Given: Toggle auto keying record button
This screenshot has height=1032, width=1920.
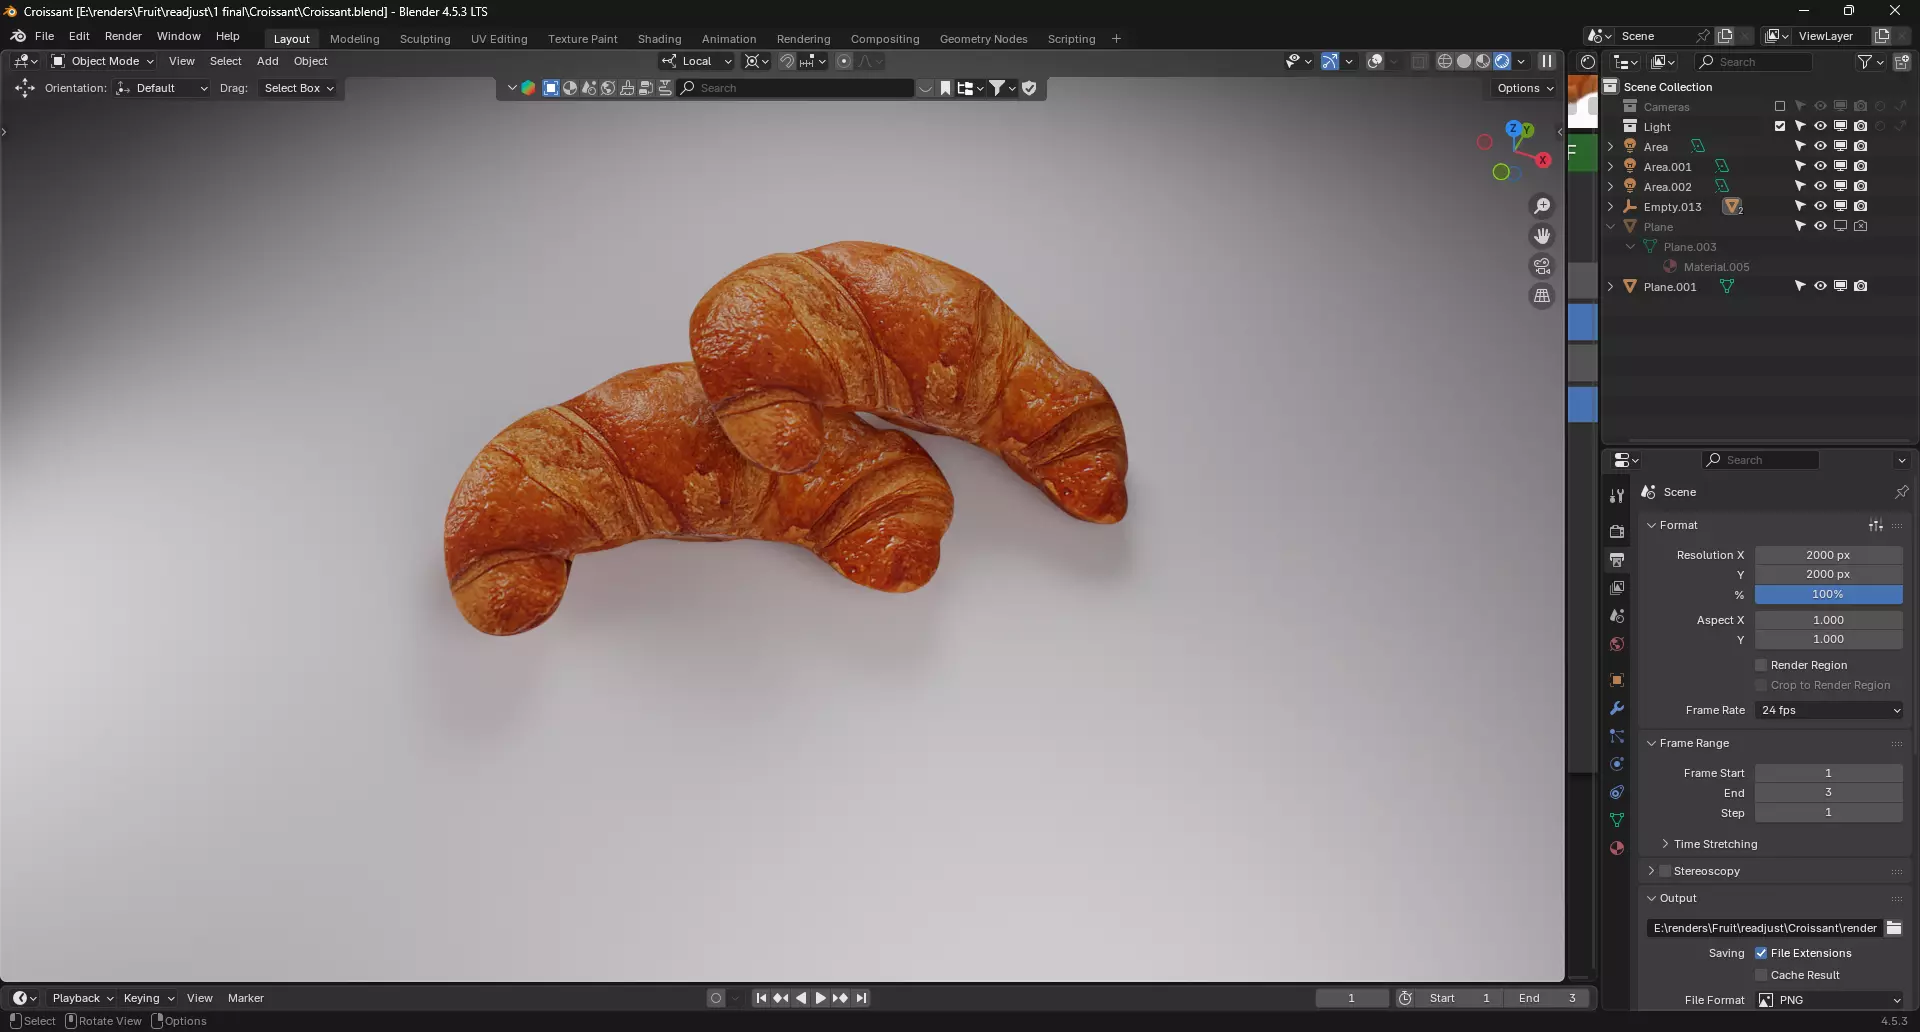Looking at the screenshot, I should (716, 998).
